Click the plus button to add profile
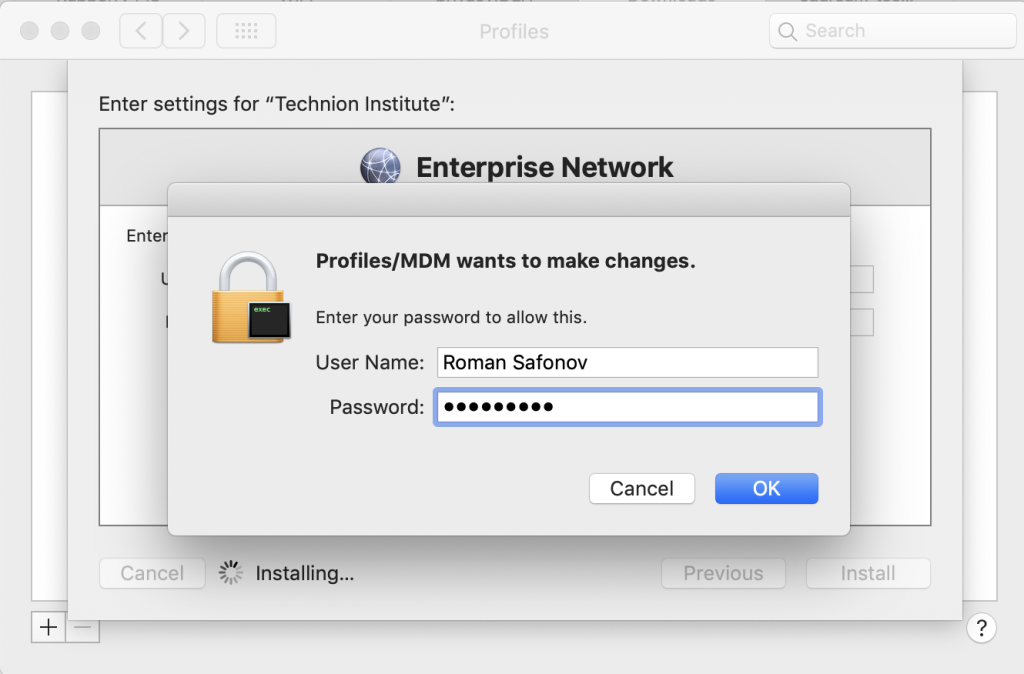Viewport: 1024px width, 674px height. (48, 627)
